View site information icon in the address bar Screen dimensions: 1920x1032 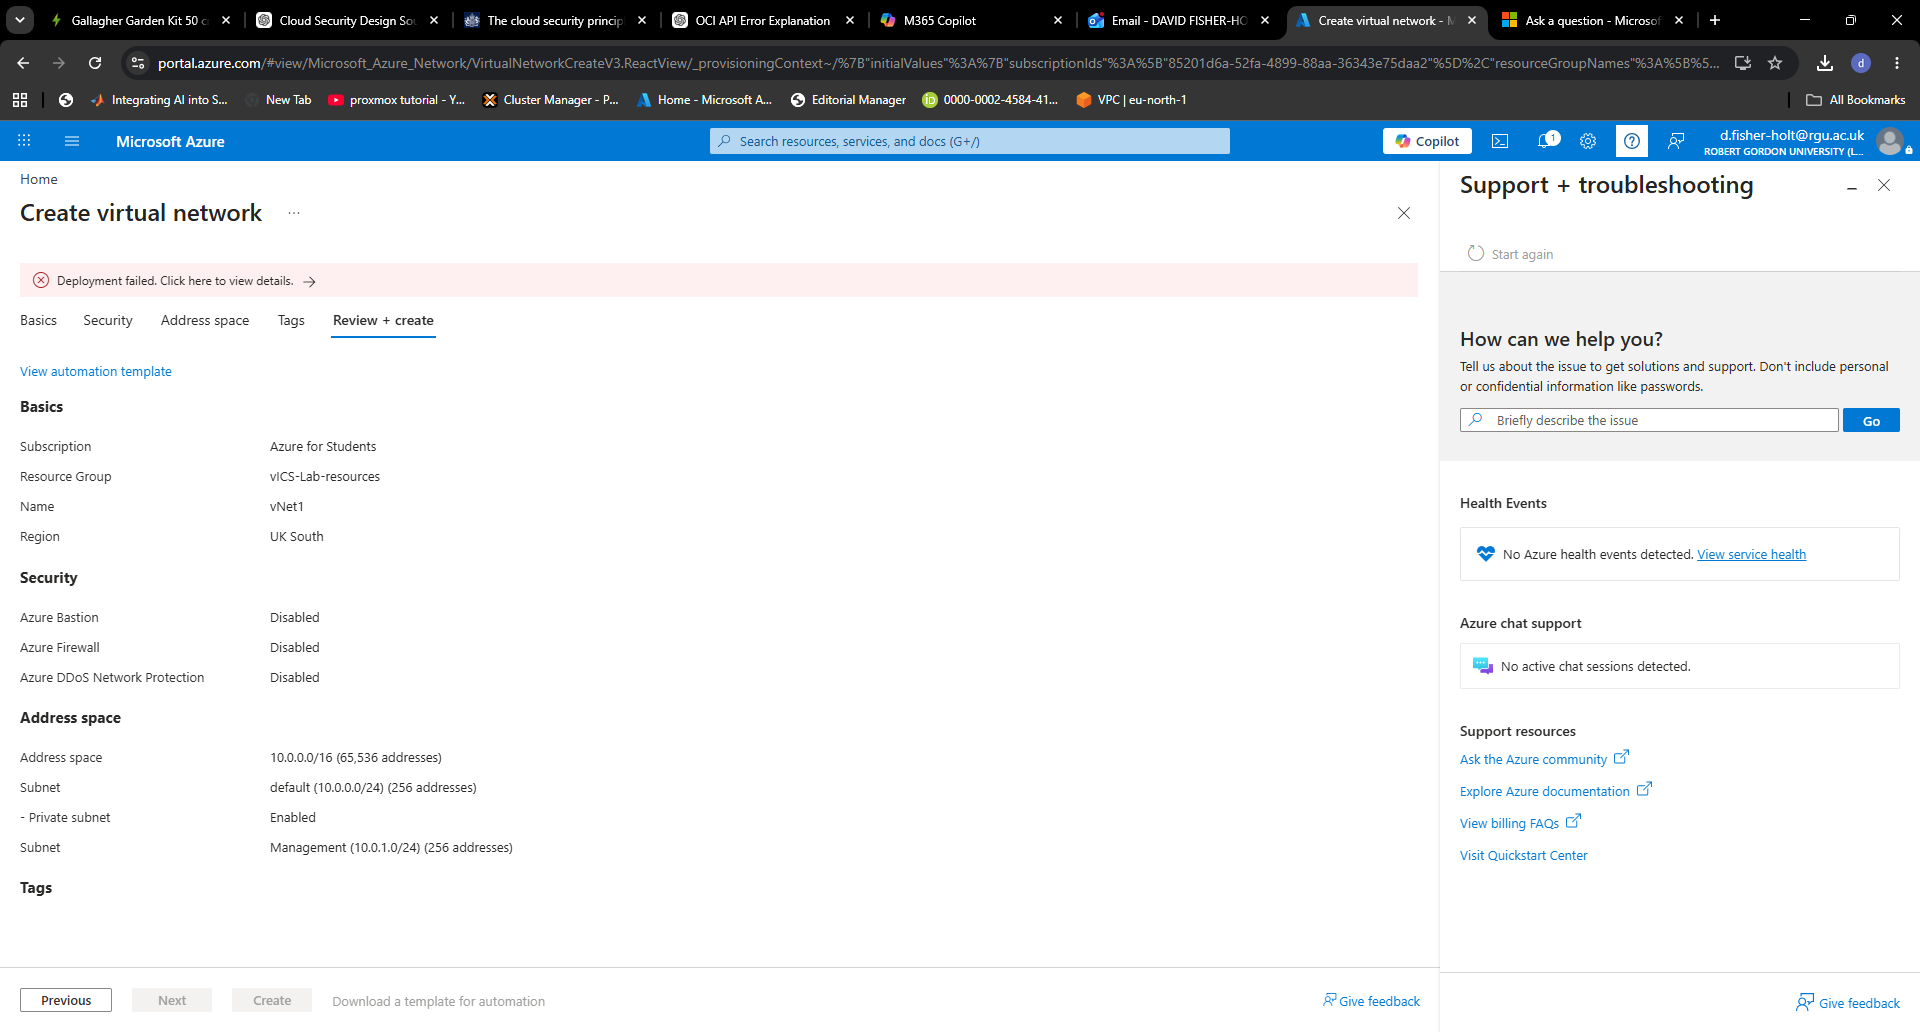tap(138, 63)
